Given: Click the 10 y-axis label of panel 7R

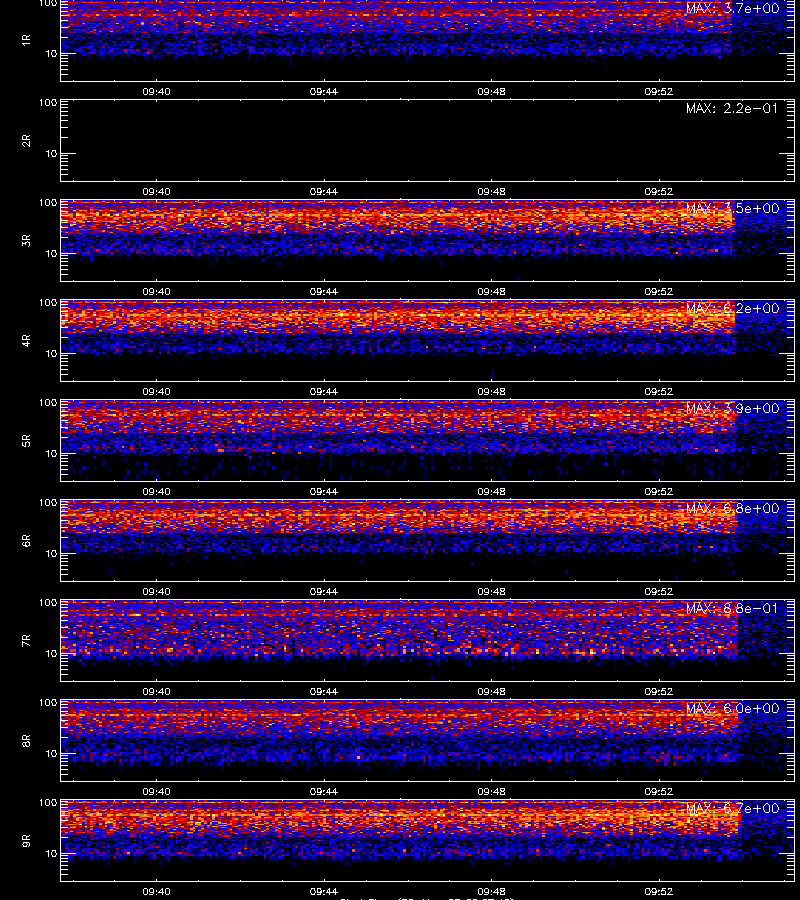Looking at the screenshot, I should point(51,654).
